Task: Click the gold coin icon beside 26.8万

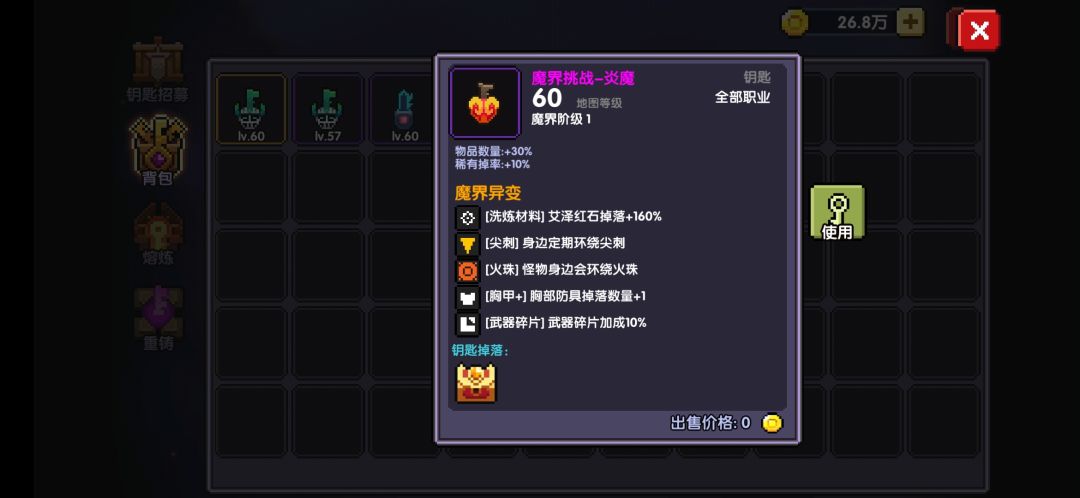Action: pyautogui.click(x=795, y=22)
